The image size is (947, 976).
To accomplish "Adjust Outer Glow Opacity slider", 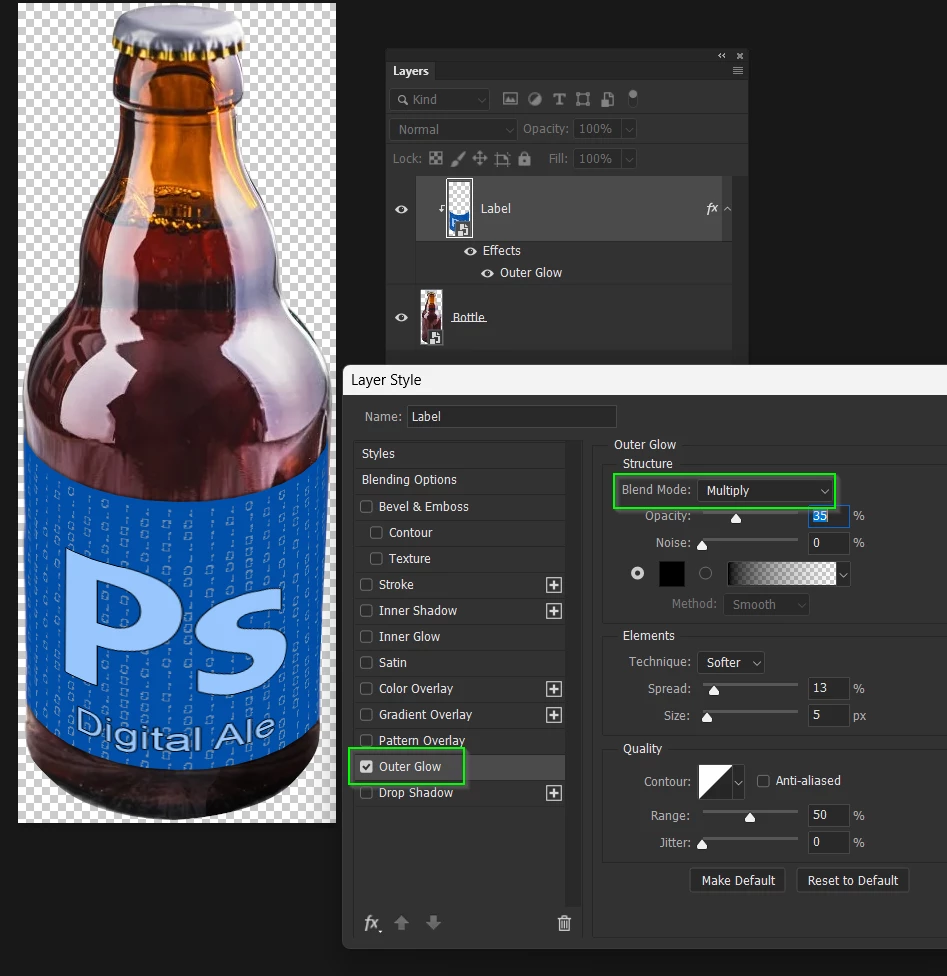I will coord(736,518).
